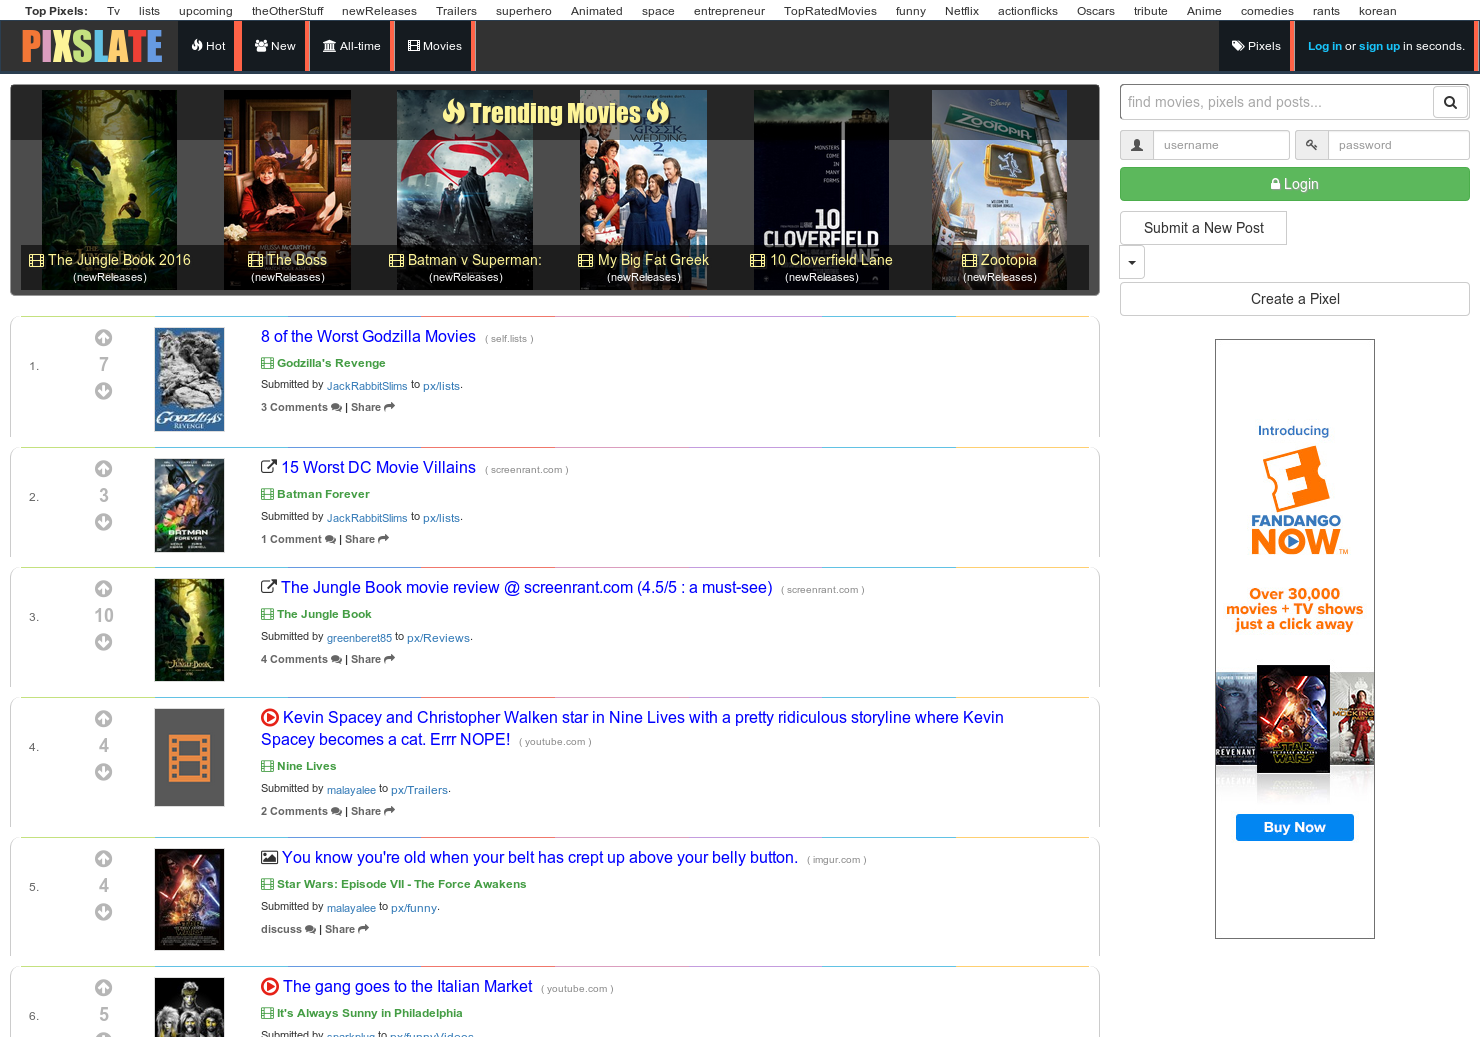Downvote the Kevin Spacey Nine Lives post
This screenshot has width=1480, height=1037.
[x=103, y=772]
